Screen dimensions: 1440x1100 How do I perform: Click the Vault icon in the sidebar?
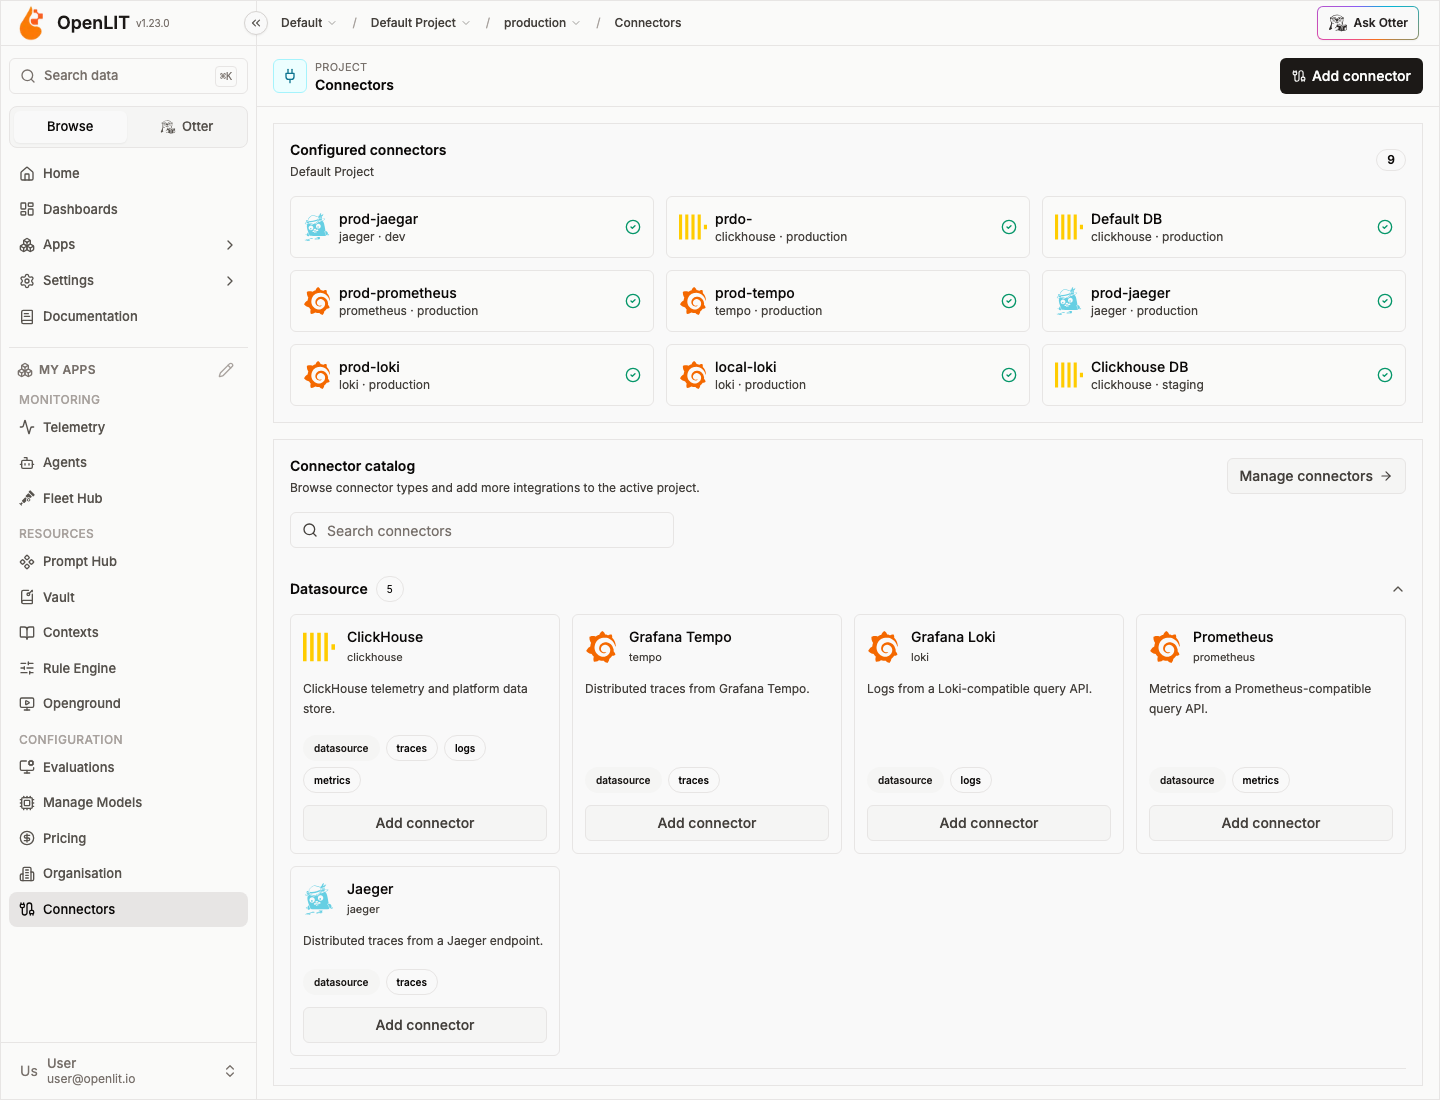[x=27, y=597]
